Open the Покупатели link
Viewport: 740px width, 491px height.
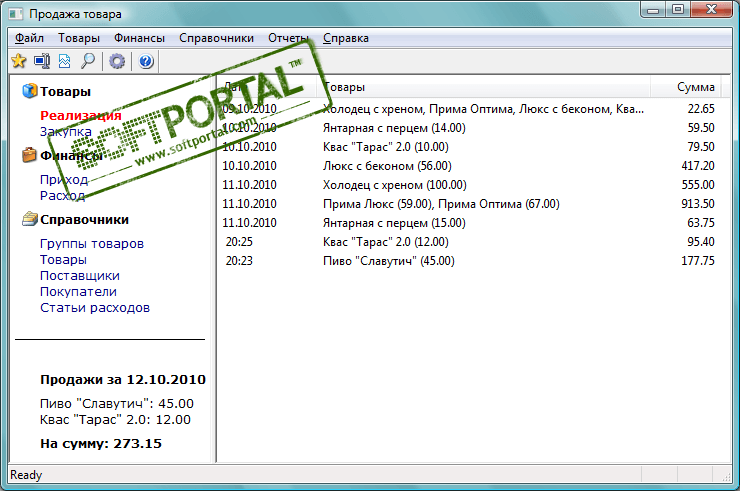[x=78, y=292]
